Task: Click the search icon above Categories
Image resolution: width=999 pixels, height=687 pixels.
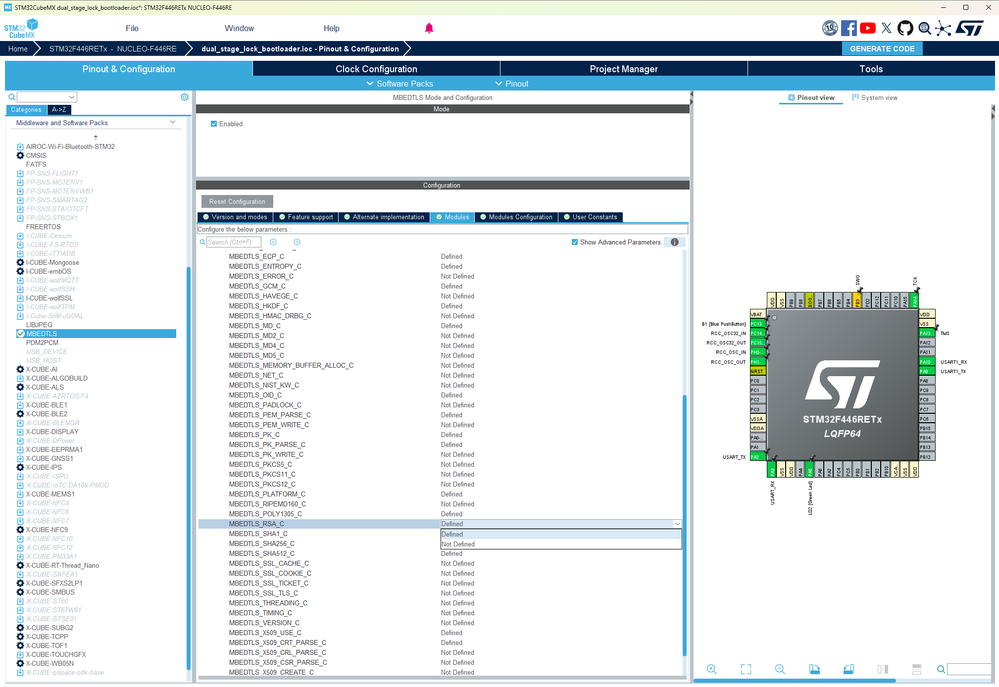Action: (x=11, y=97)
